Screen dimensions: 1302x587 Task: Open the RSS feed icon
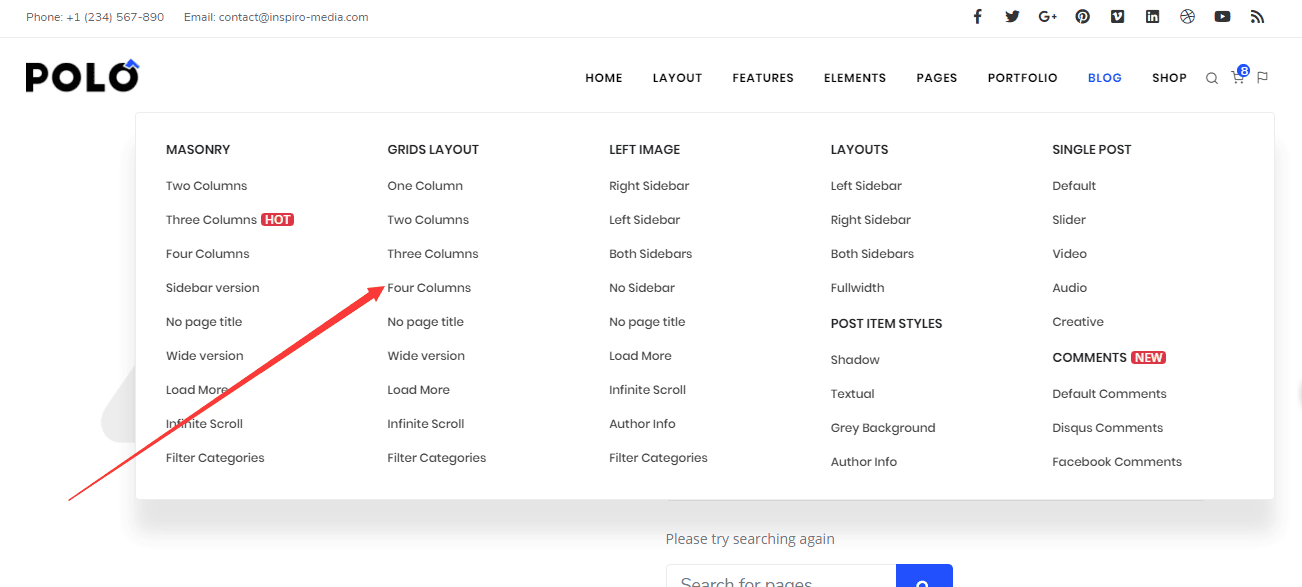coord(1257,17)
